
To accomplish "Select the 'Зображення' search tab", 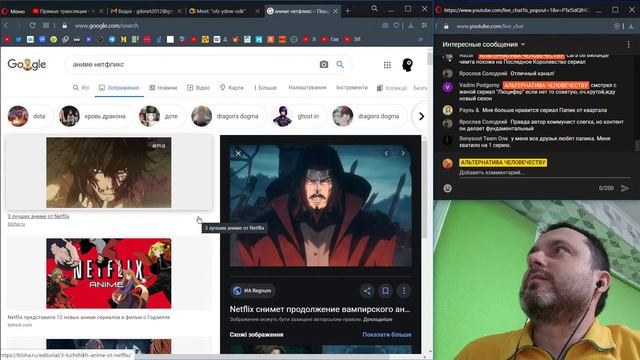I will click(119, 87).
